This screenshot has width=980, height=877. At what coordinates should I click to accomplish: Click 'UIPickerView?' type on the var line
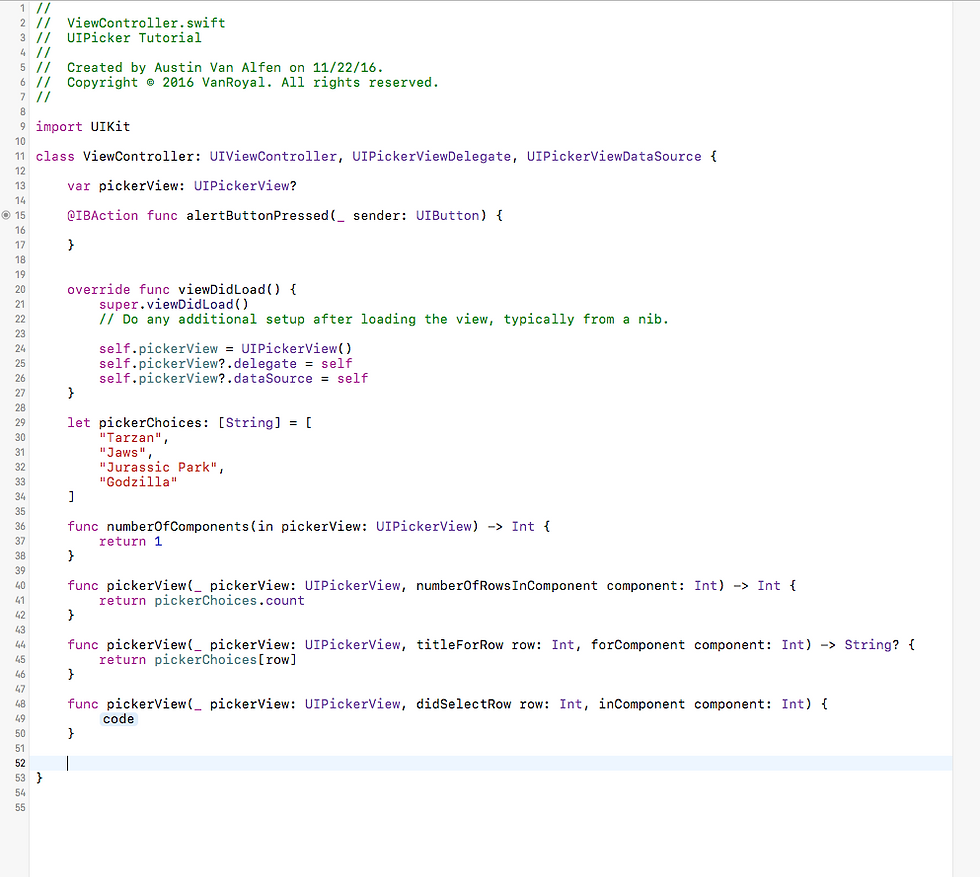245,186
